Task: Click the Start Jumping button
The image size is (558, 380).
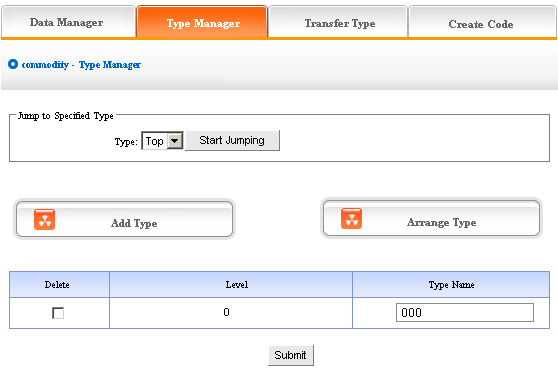Action: click(232, 141)
